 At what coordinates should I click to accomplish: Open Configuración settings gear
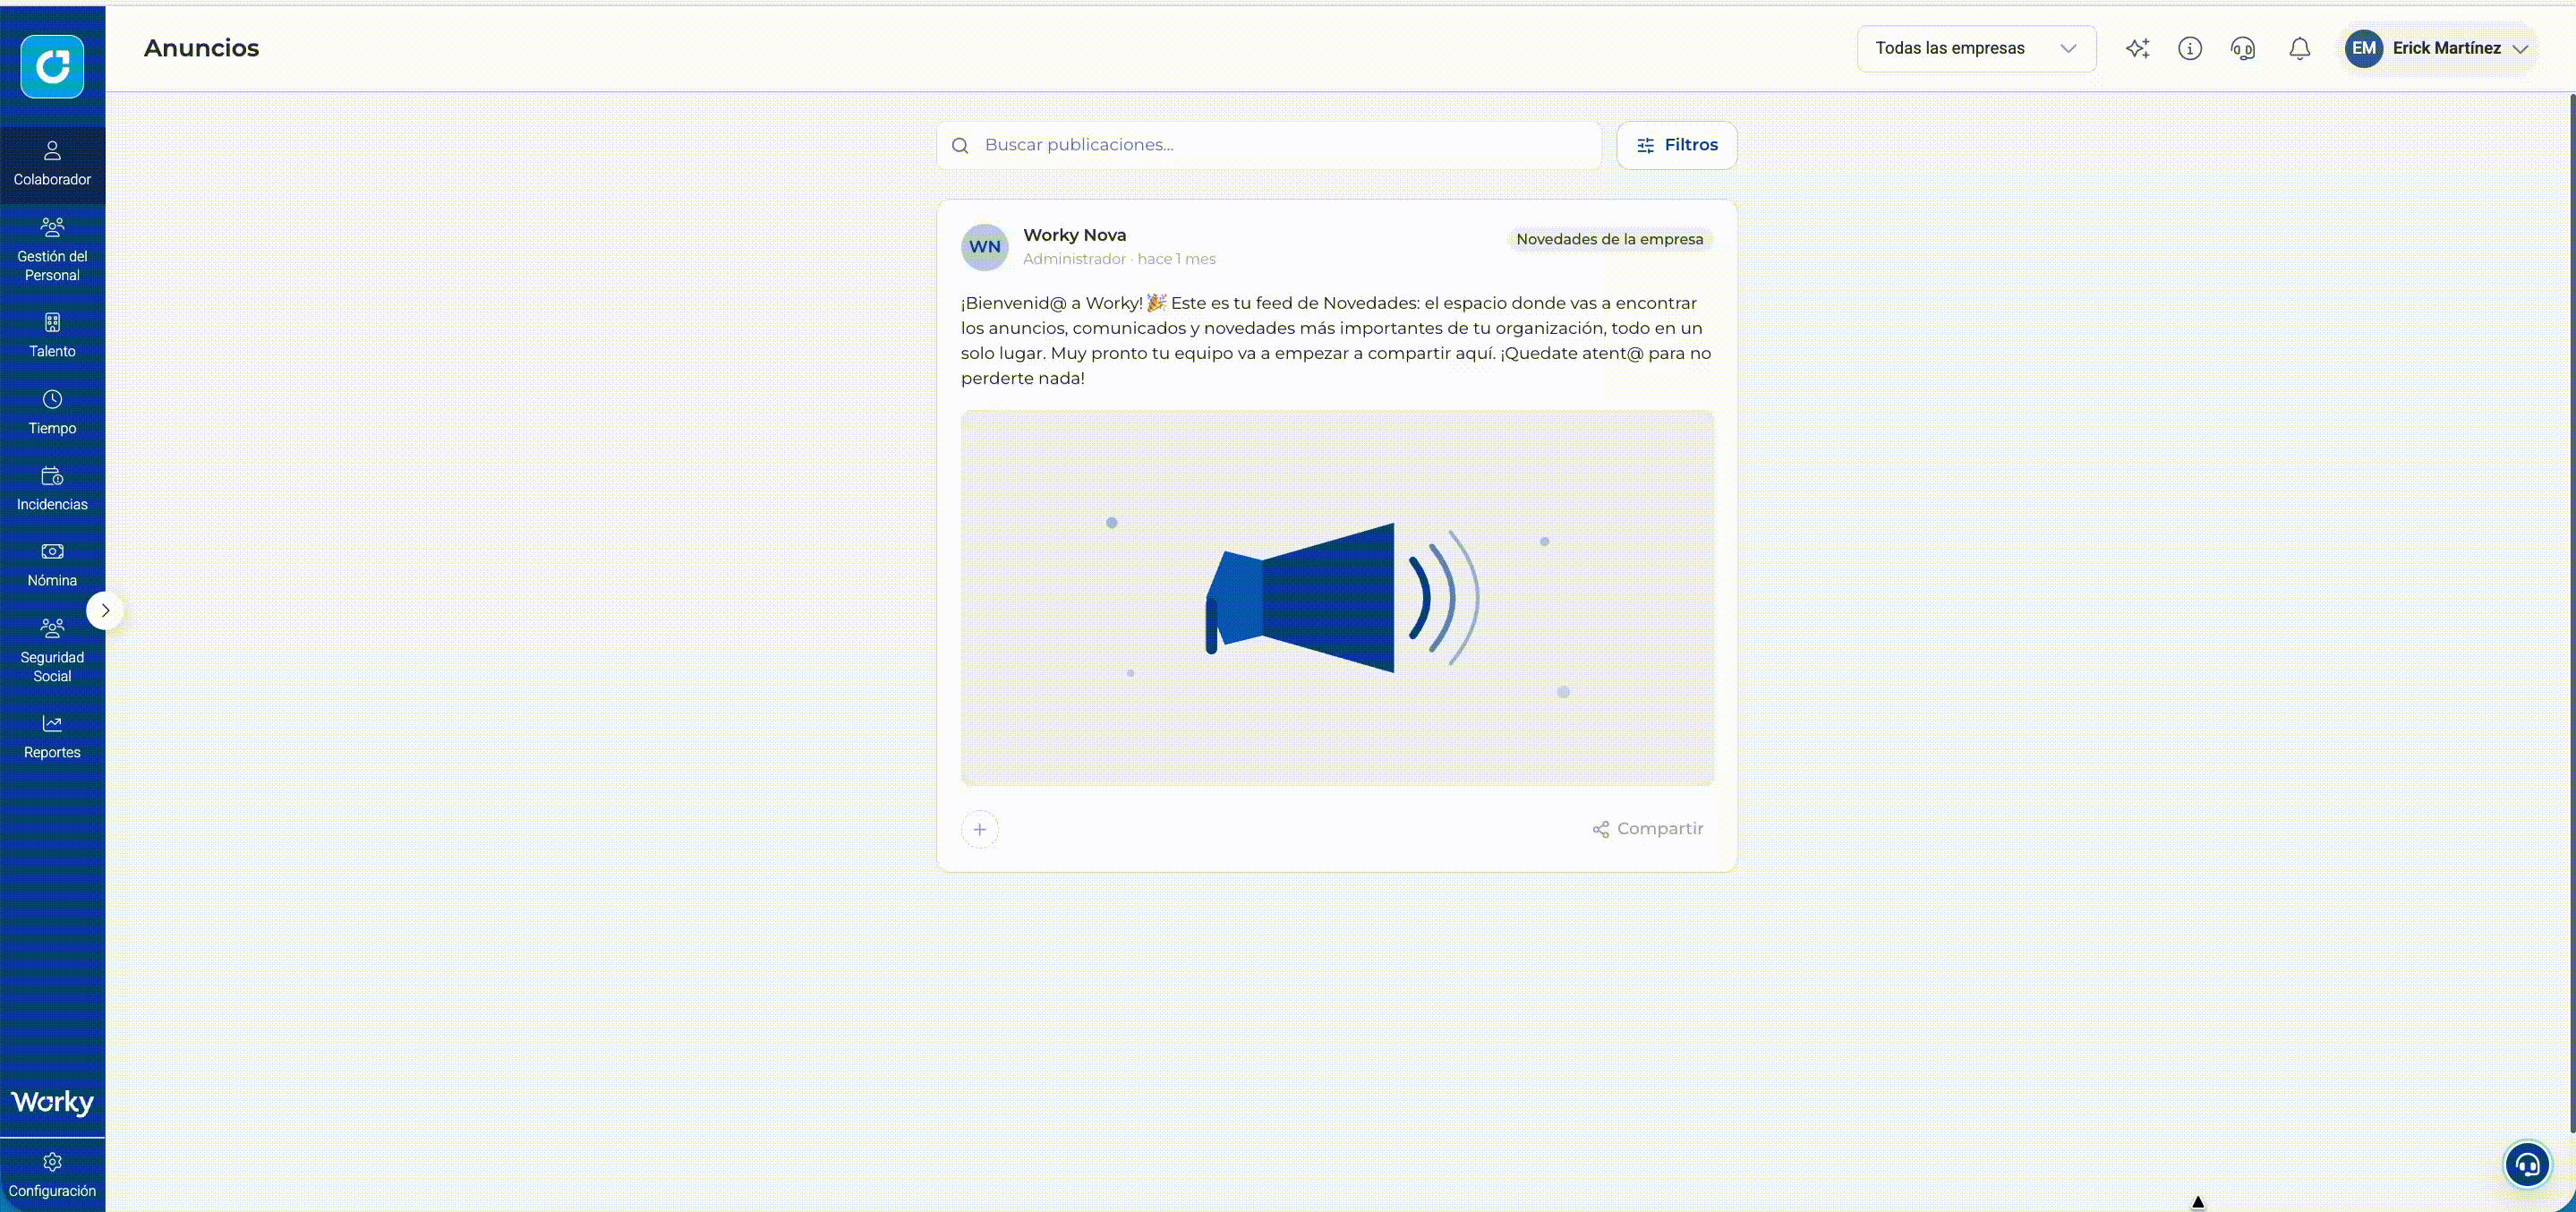52,1175
